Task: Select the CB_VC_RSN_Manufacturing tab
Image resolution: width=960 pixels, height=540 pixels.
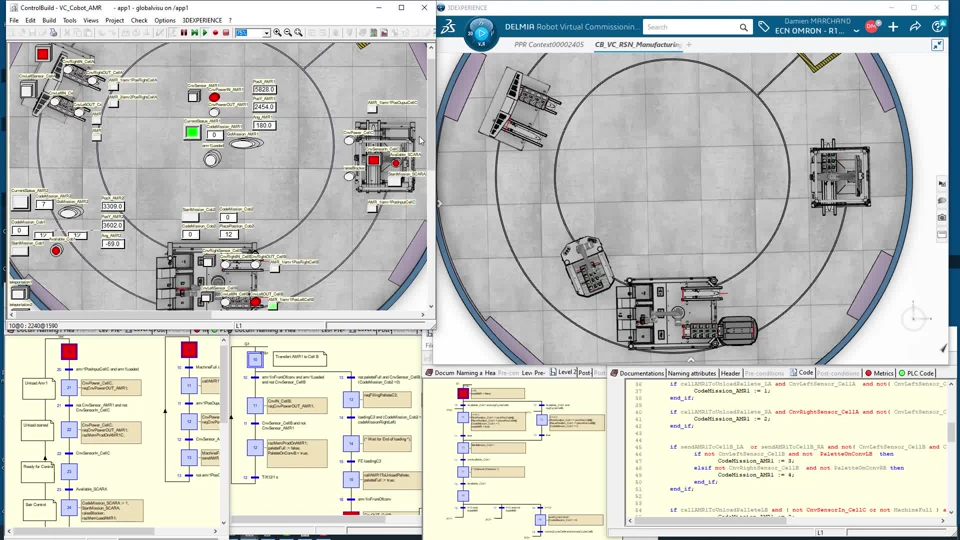Action: coord(637,45)
